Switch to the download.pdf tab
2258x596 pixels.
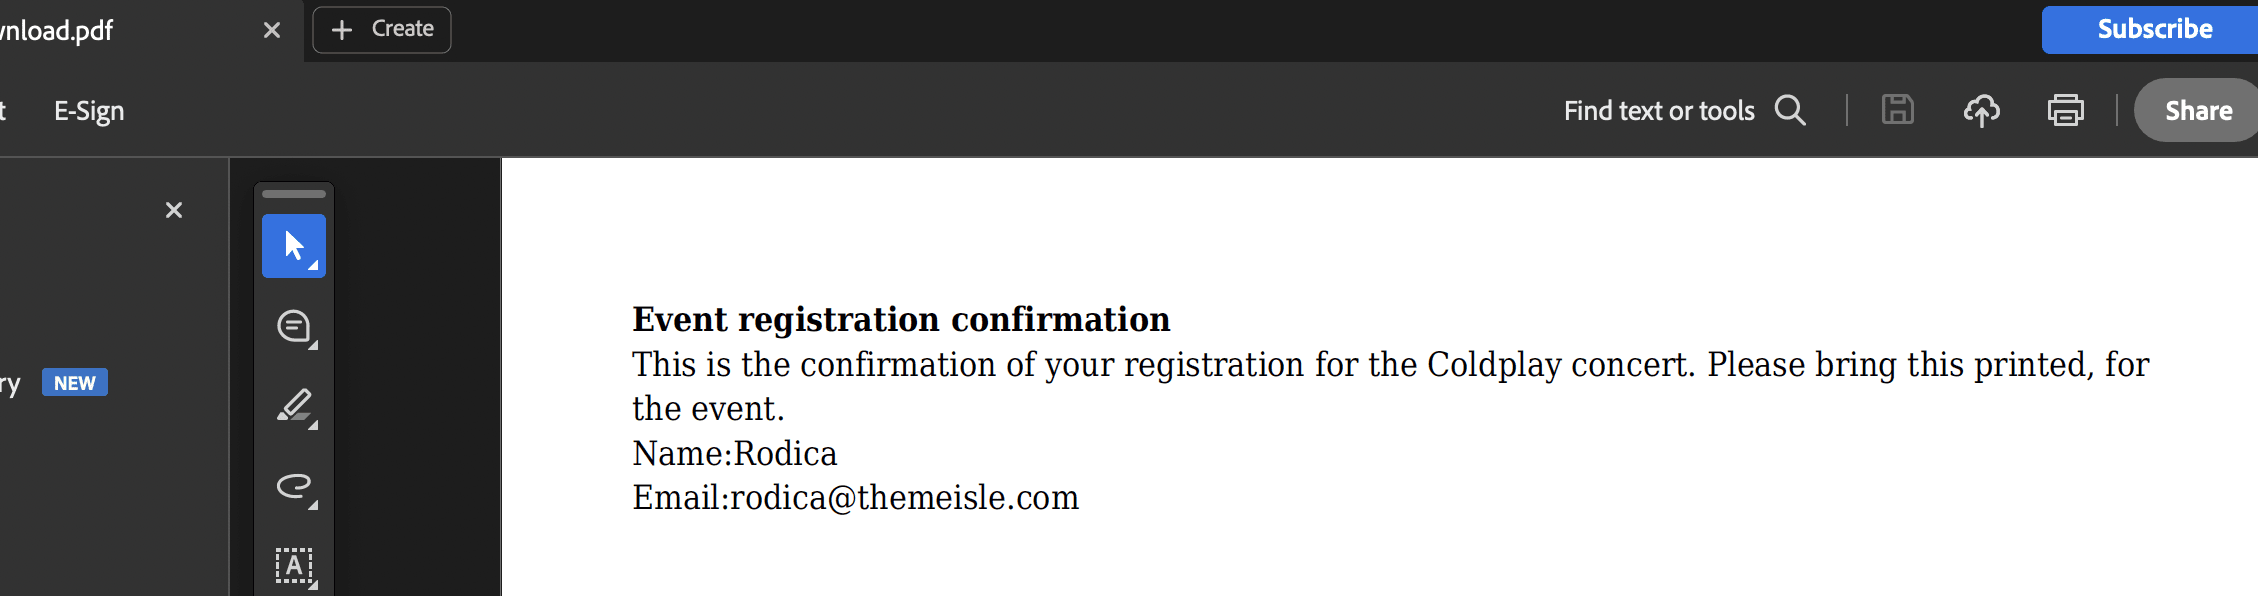tap(60, 31)
